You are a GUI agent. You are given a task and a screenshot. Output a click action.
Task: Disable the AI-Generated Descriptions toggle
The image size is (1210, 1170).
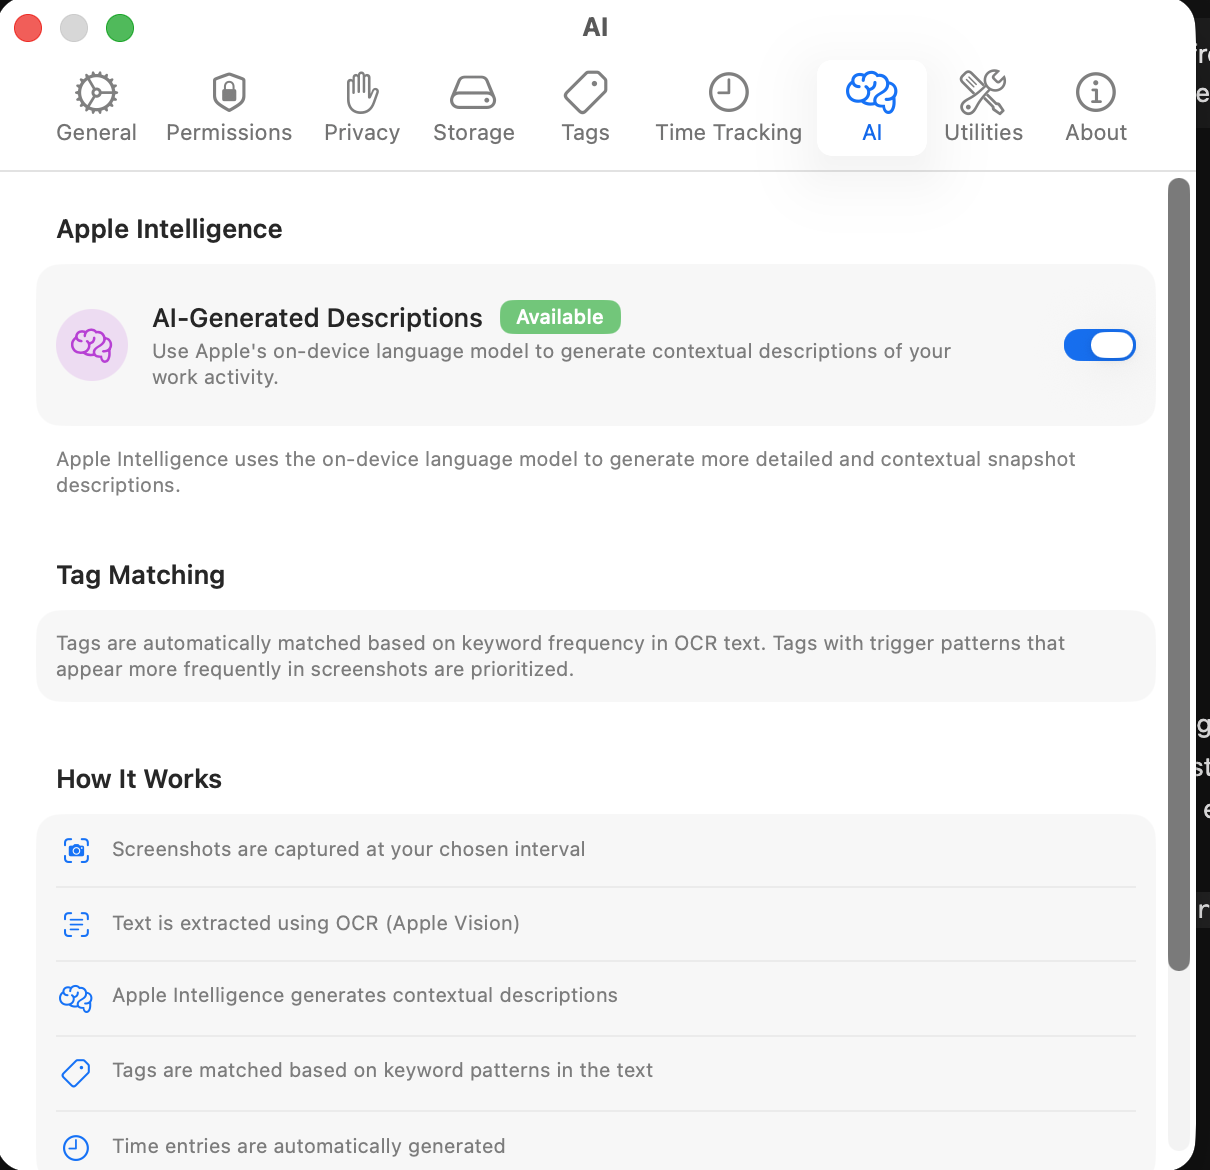[x=1100, y=345]
